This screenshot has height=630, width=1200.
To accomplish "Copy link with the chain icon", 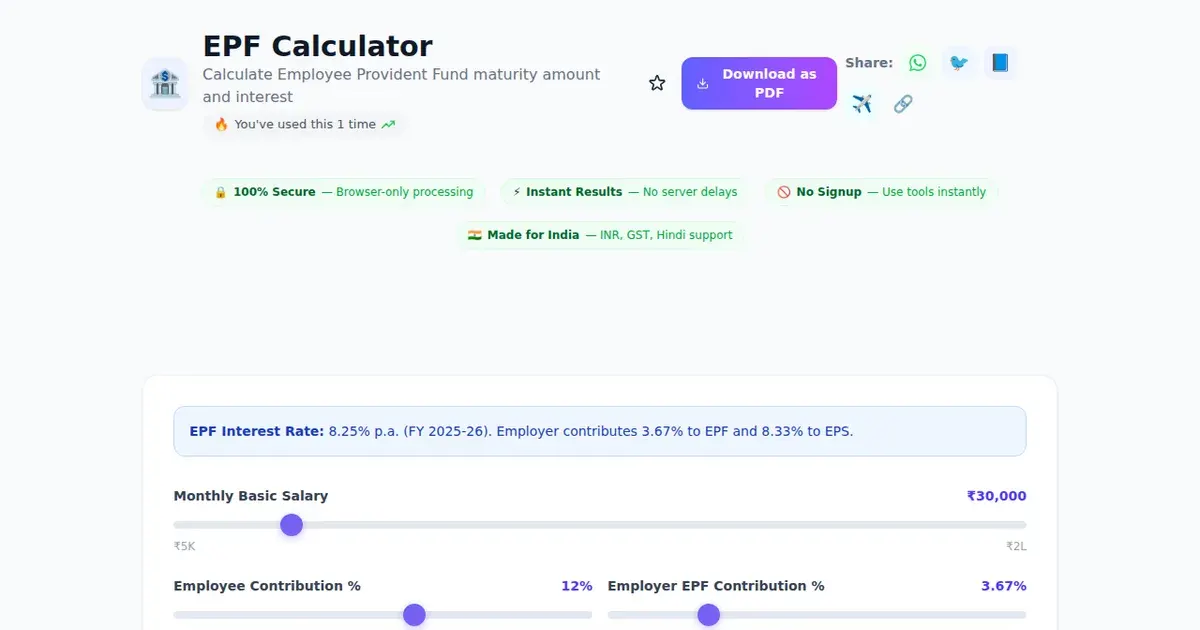I will [903, 104].
